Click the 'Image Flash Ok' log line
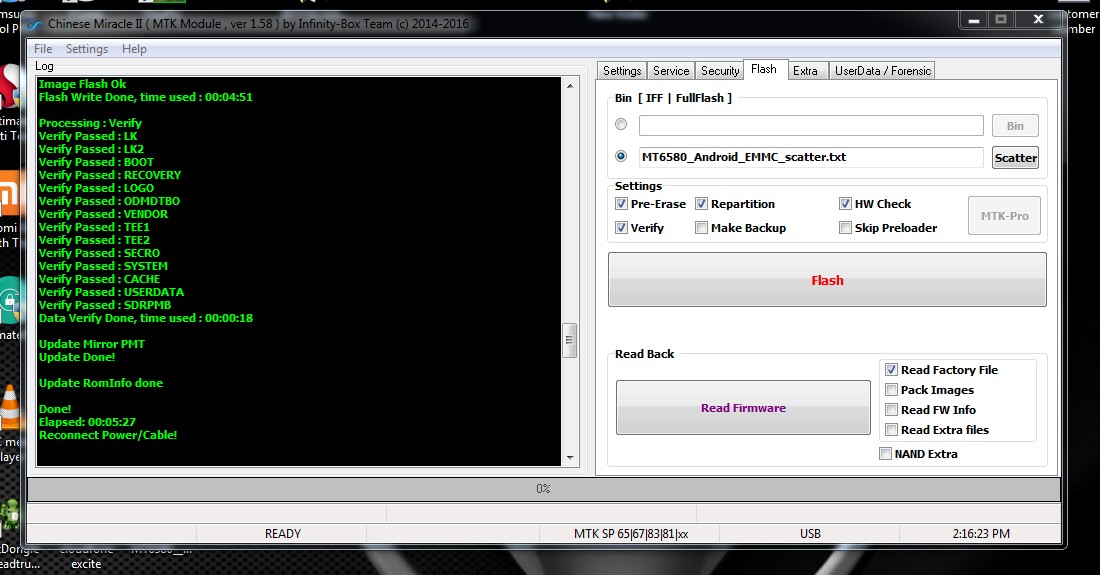The width and height of the screenshot is (1100, 575). click(x=83, y=84)
